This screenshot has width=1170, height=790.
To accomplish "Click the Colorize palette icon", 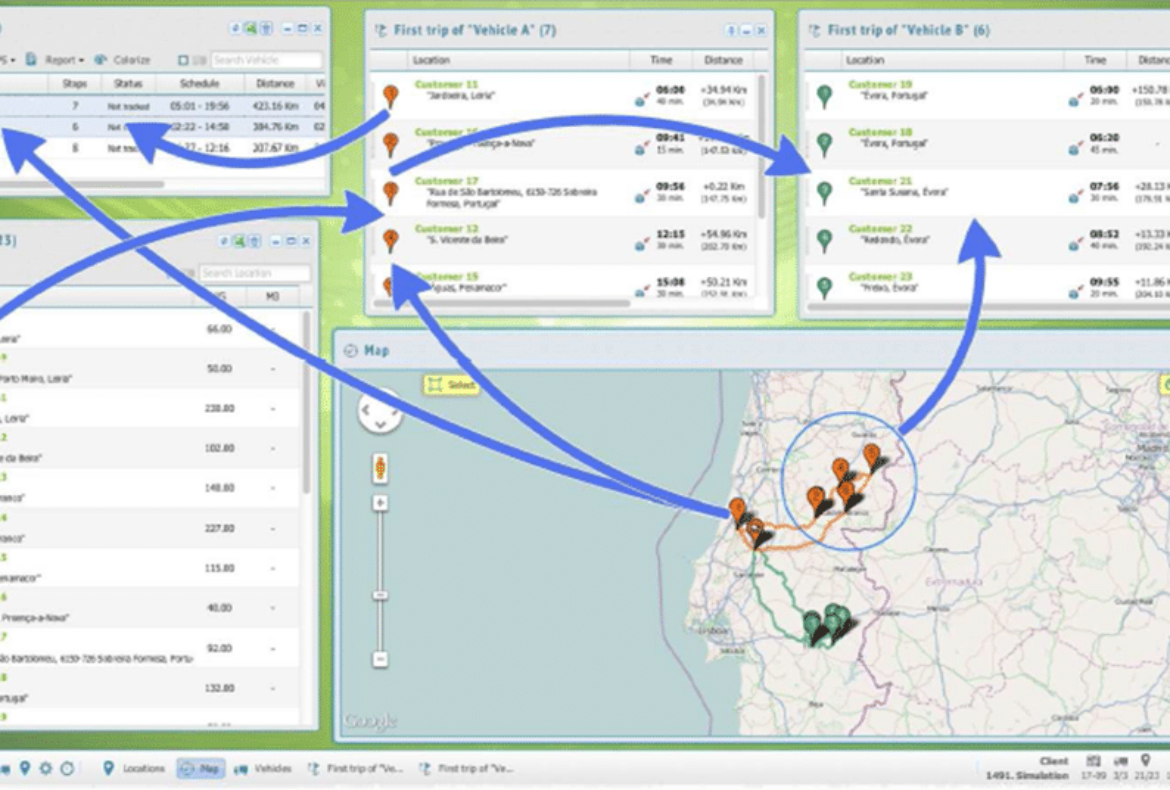I will 101,60.
